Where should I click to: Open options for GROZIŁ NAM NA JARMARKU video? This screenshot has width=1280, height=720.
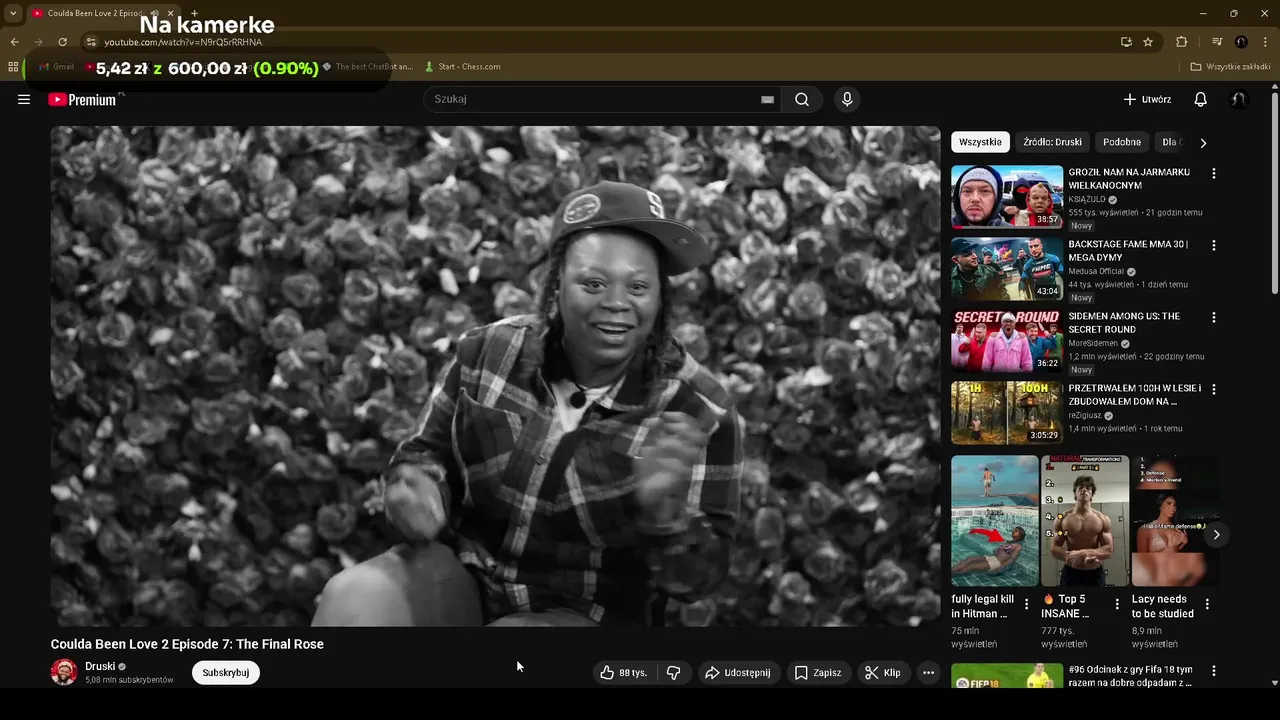[x=1214, y=173]
